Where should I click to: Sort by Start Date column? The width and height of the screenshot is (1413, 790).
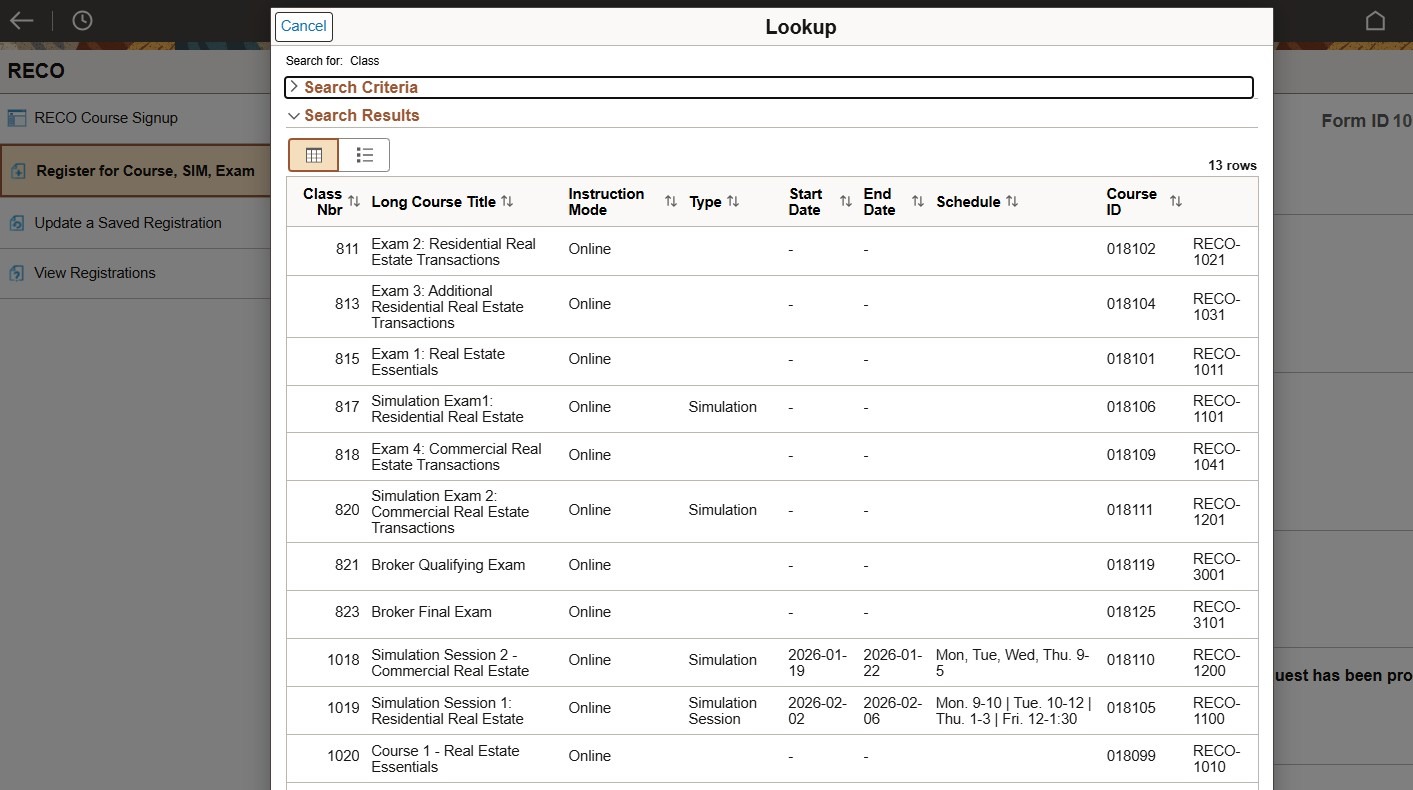845,202
